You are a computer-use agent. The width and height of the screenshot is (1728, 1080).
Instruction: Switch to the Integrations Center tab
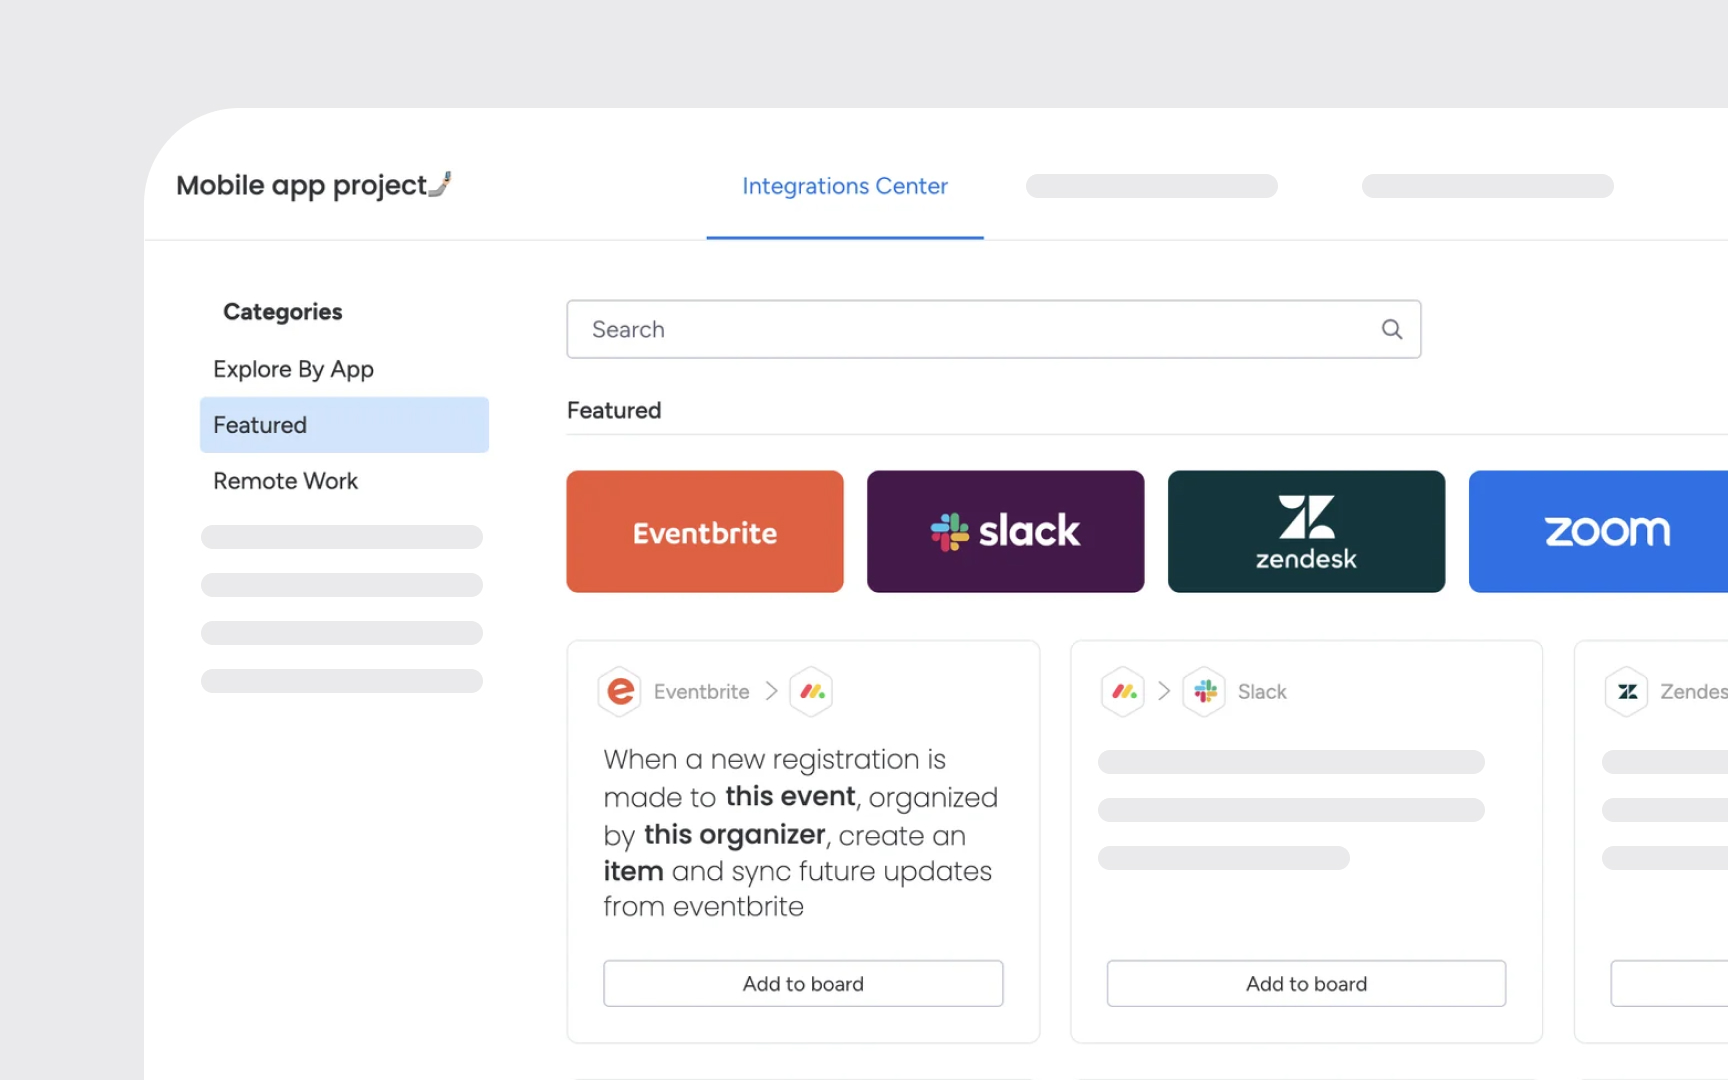coord(844,186)
